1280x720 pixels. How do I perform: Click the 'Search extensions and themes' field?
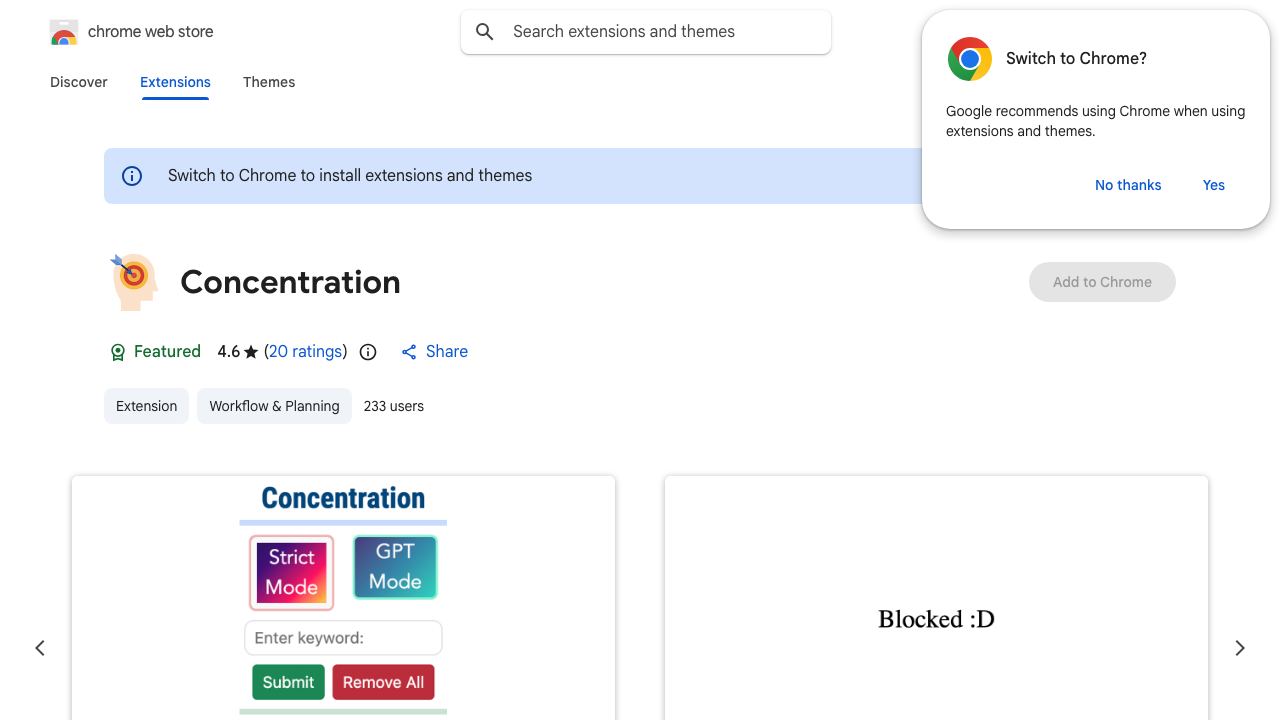tap(646, 32)
